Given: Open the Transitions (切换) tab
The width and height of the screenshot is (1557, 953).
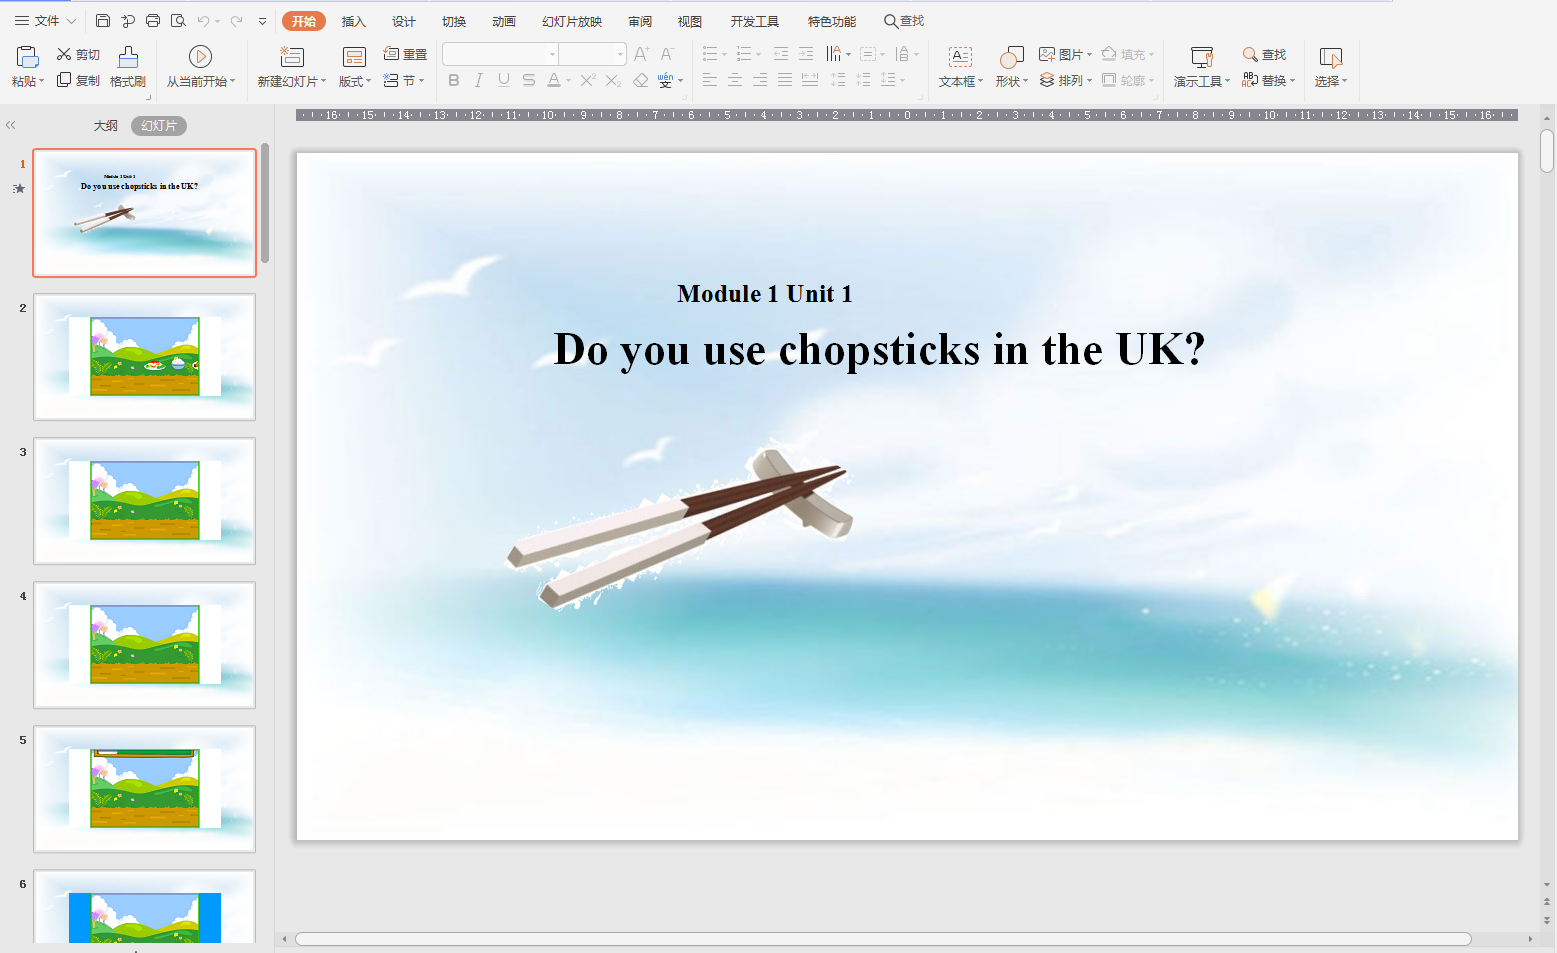Looking at the screenshot, I should click(454, 21).
